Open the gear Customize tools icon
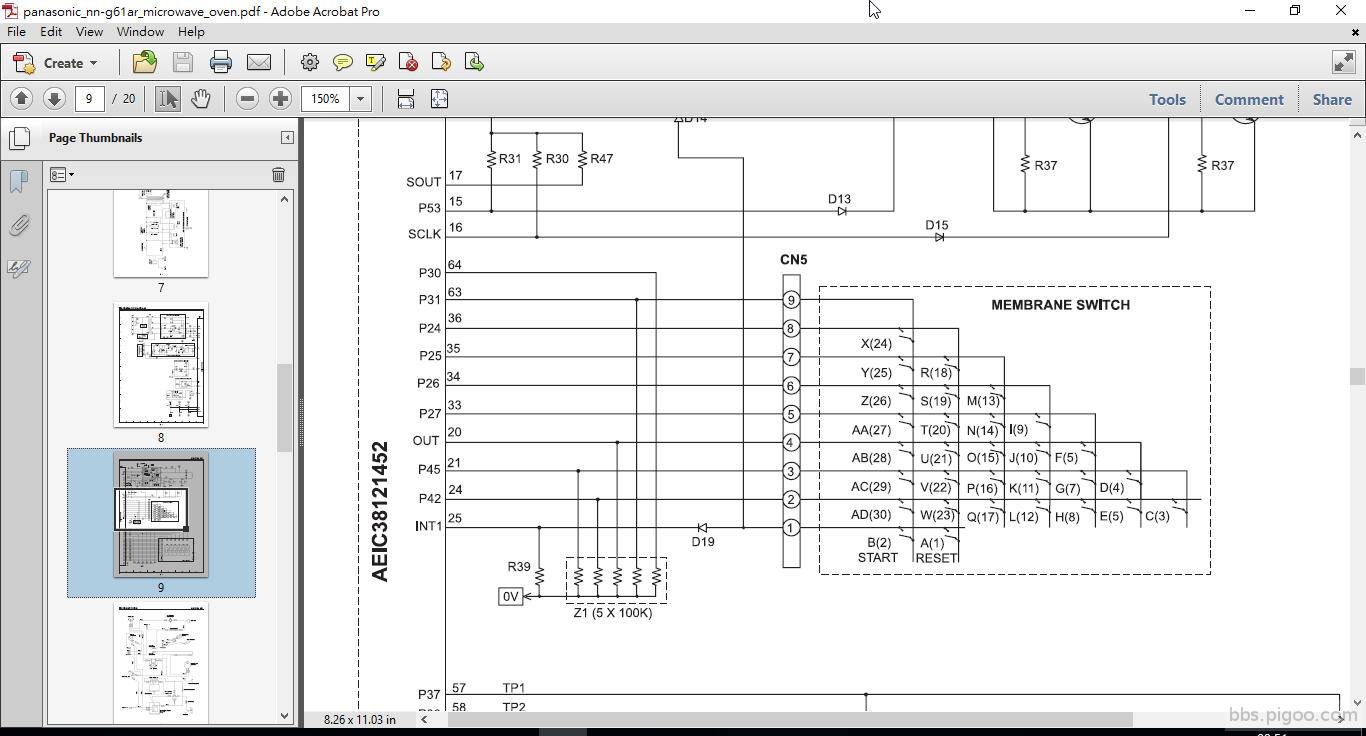The width and height of the screenshot is (1366, 736). (x=310, y=63)
